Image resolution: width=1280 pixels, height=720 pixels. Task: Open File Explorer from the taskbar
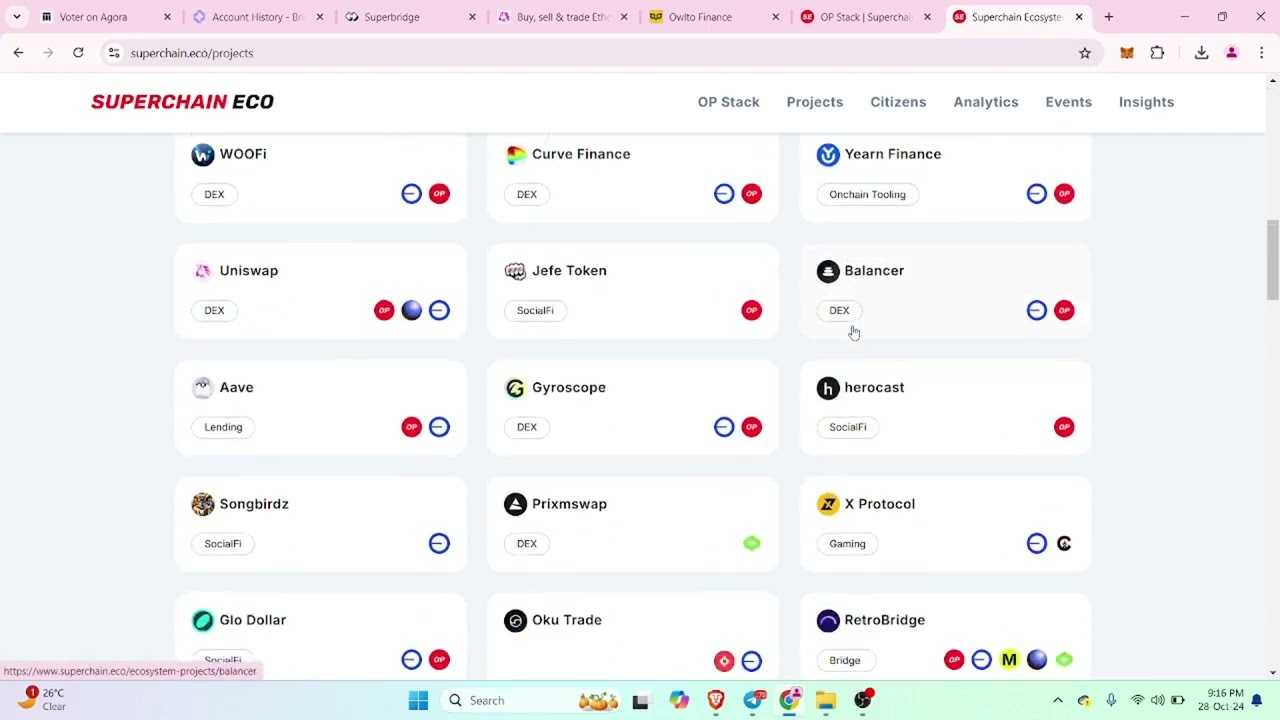(x=826, y=700)
